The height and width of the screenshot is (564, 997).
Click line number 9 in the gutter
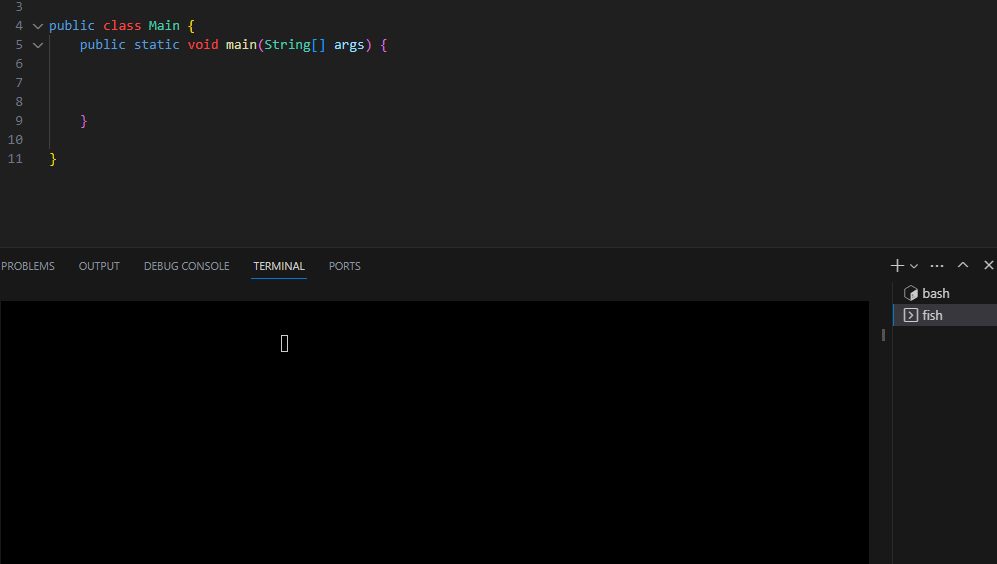pyautogui.click(x=19, y=121)
